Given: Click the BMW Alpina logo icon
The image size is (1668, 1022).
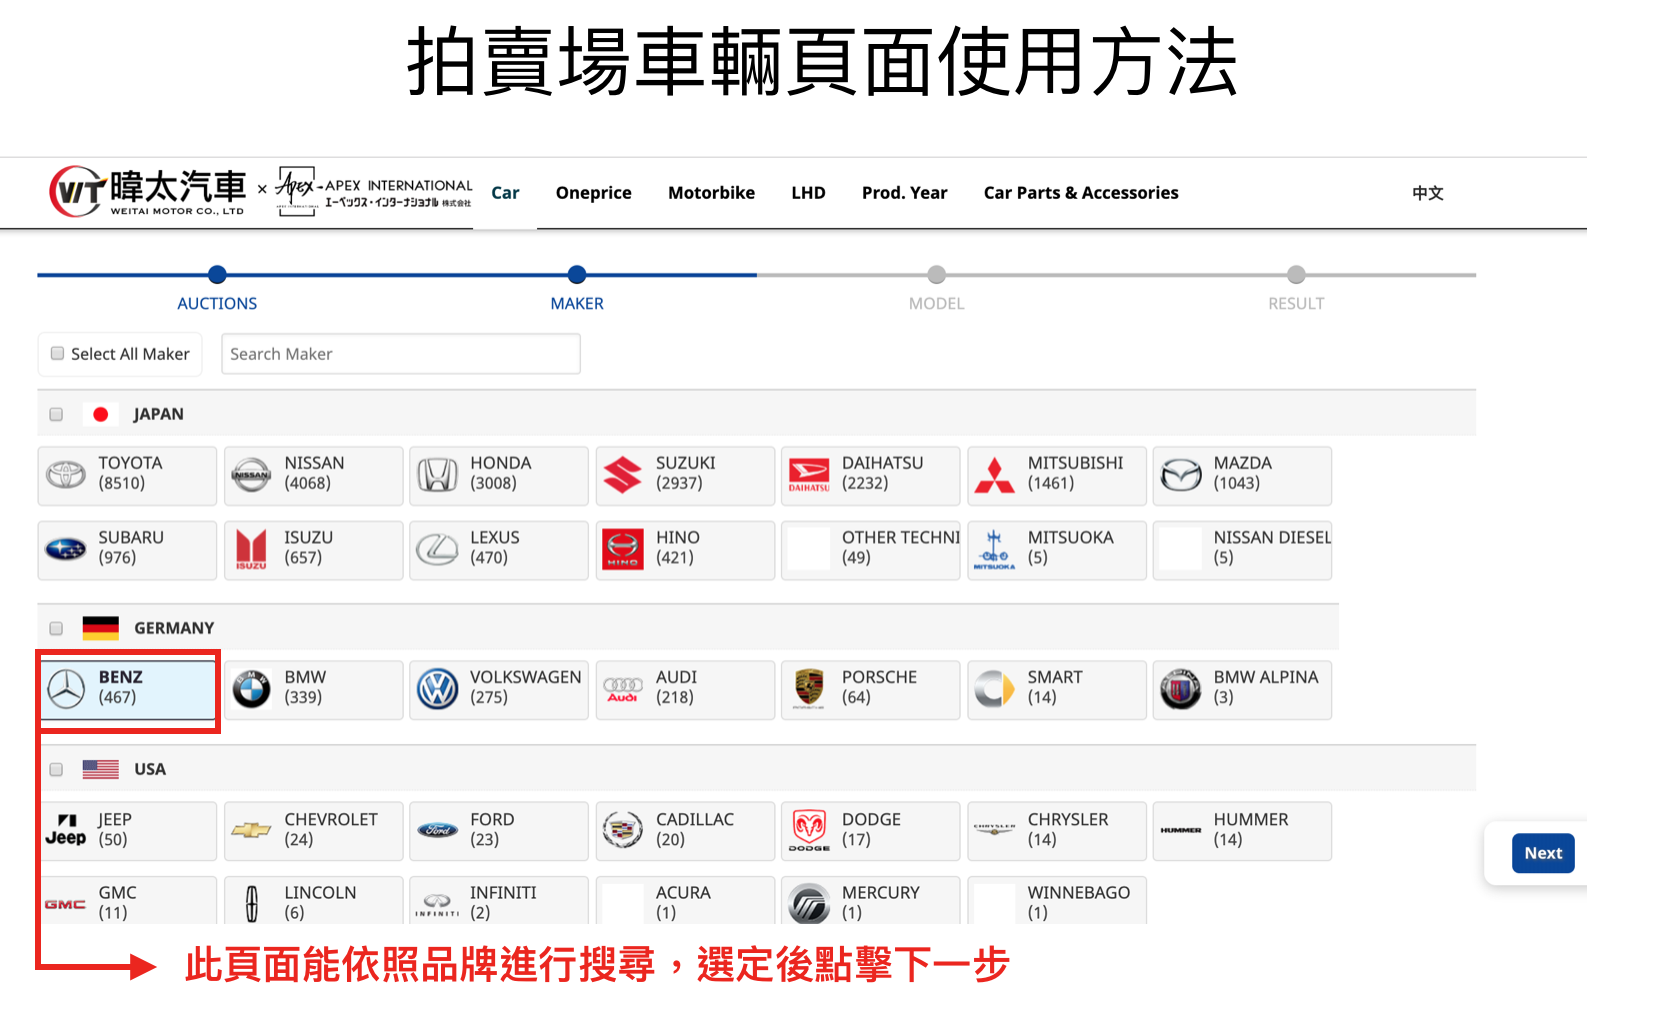Looking at the screenshot, I should 1181,689.
